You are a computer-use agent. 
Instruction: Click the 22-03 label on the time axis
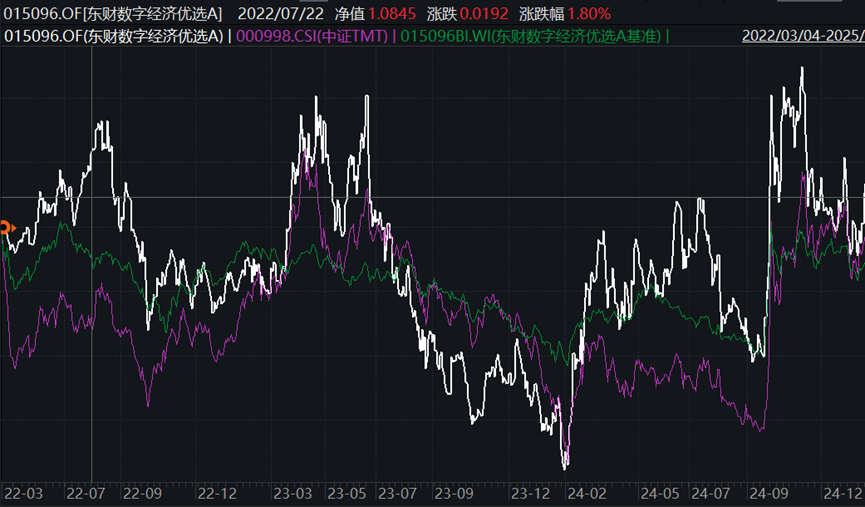[23, 494]
